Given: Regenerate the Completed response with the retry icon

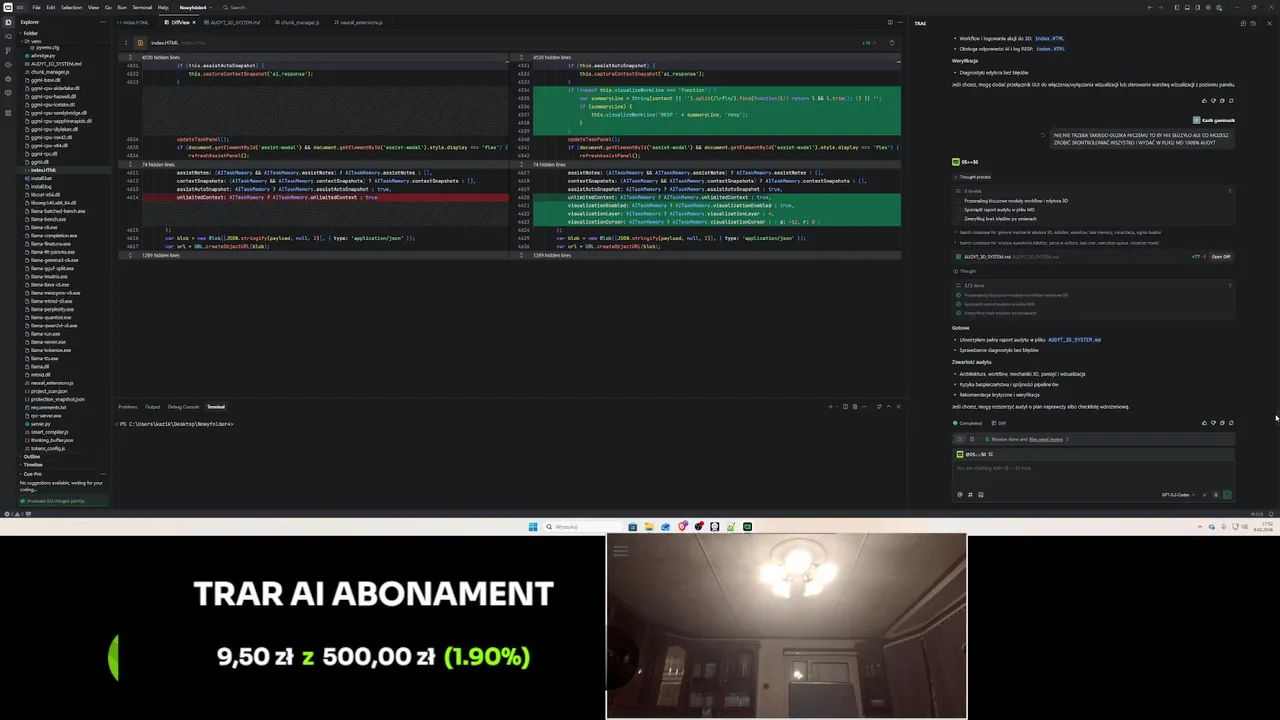Looking at the screenshot, I should 1231,423.
